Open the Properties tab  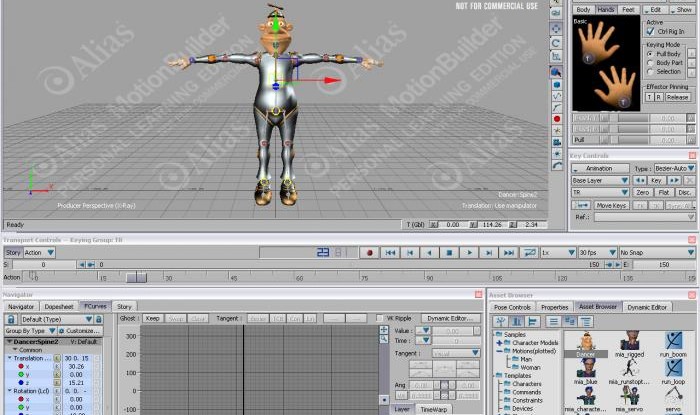[x=554, y=307]
